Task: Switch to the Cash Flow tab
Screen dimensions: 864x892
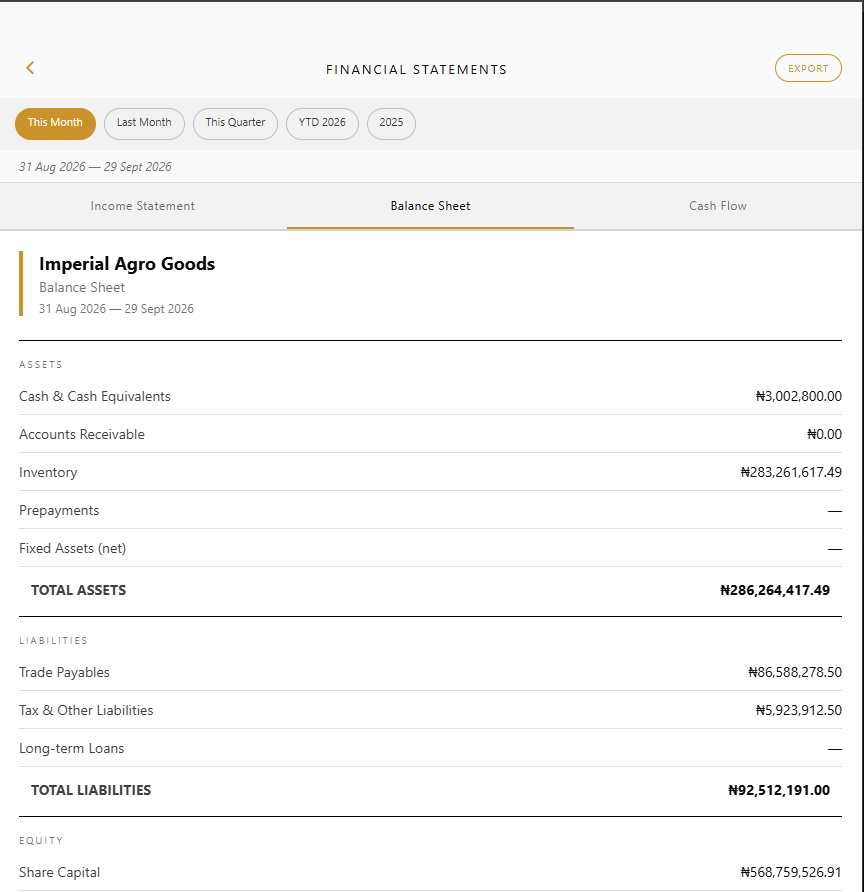Action: (718, 206)
